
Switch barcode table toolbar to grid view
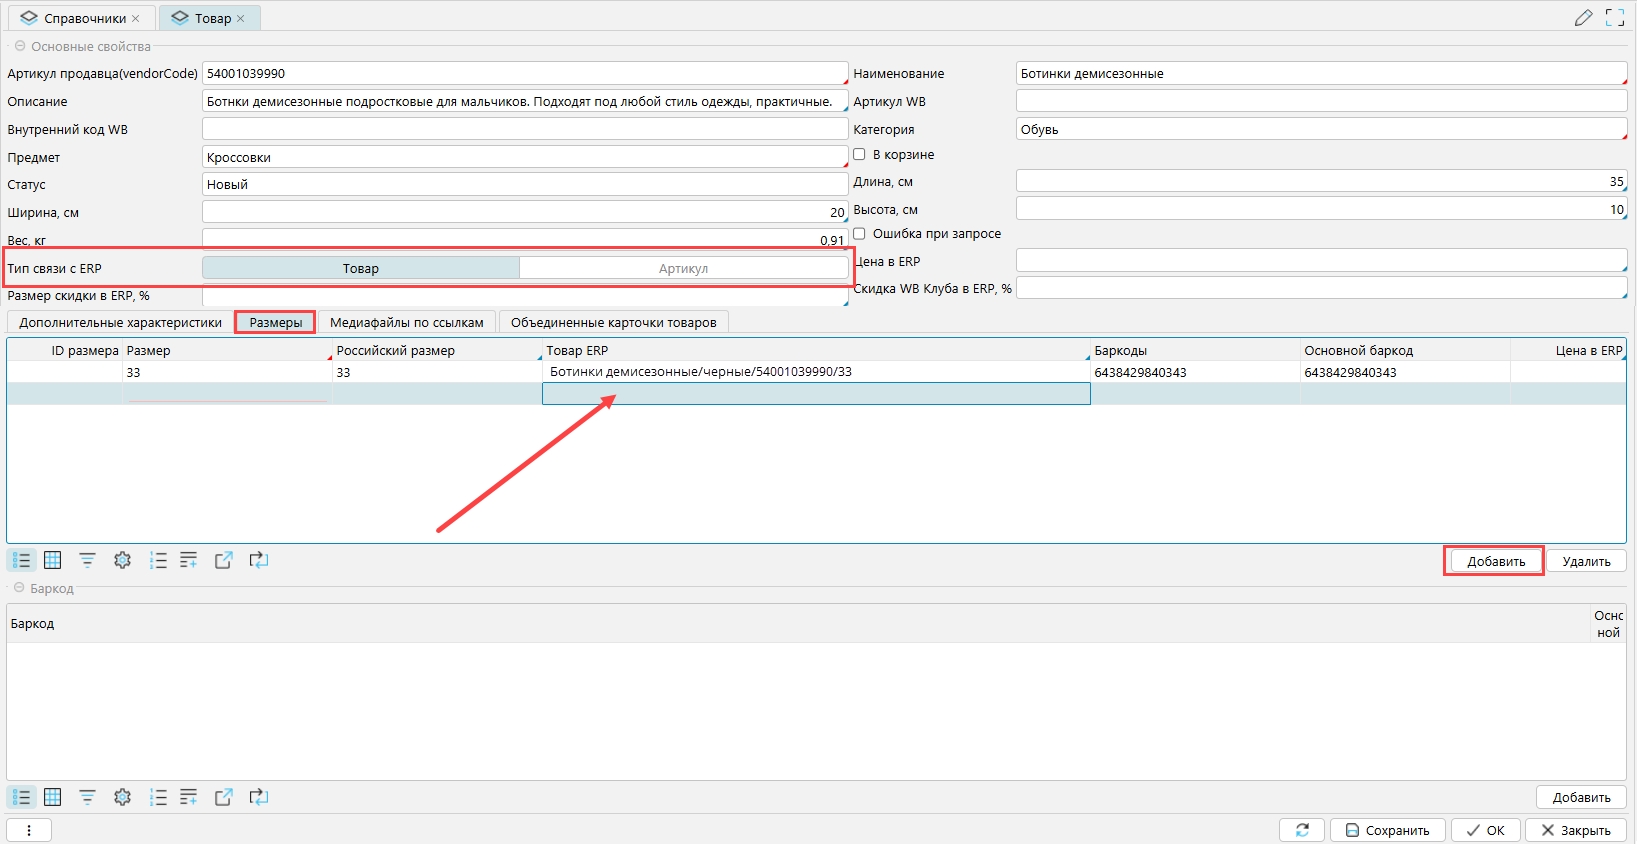[x=53, y=797]
